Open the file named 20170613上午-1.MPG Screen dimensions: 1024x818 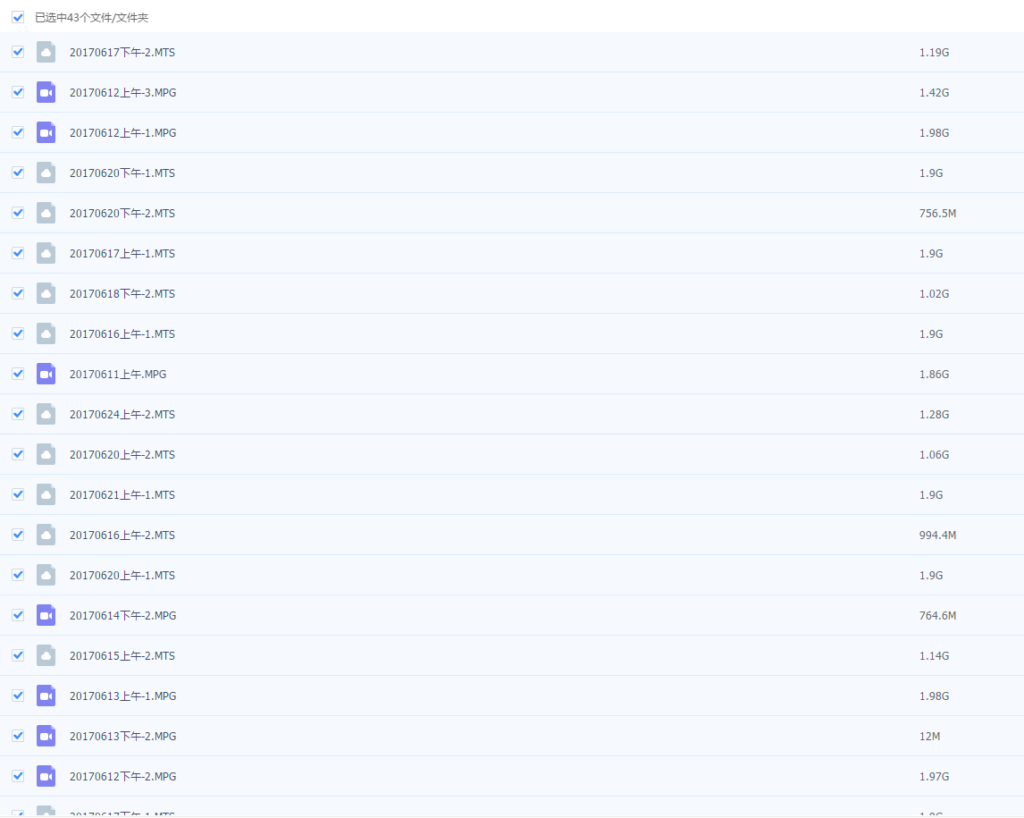point(122,696)
